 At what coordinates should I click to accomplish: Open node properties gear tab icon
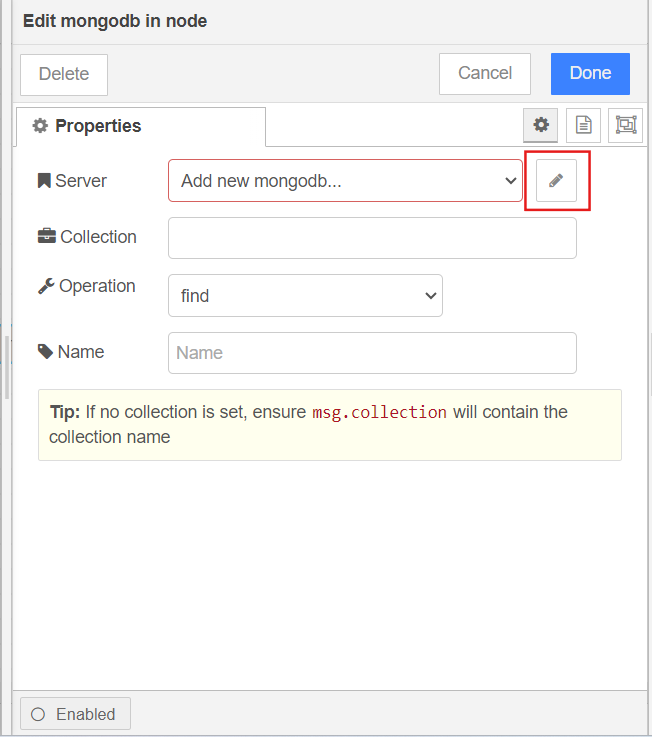(541, 125)
